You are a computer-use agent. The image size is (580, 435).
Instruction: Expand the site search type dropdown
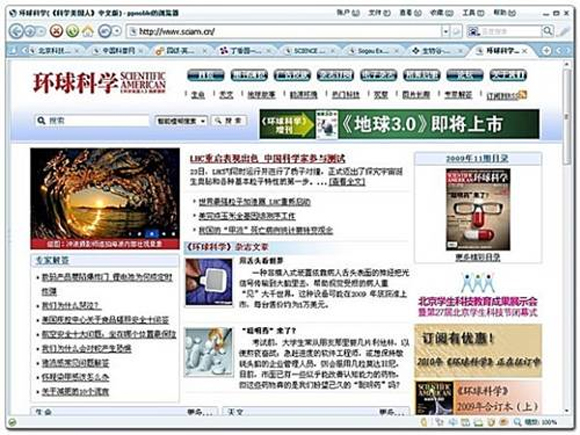click(x=181, y=121)
